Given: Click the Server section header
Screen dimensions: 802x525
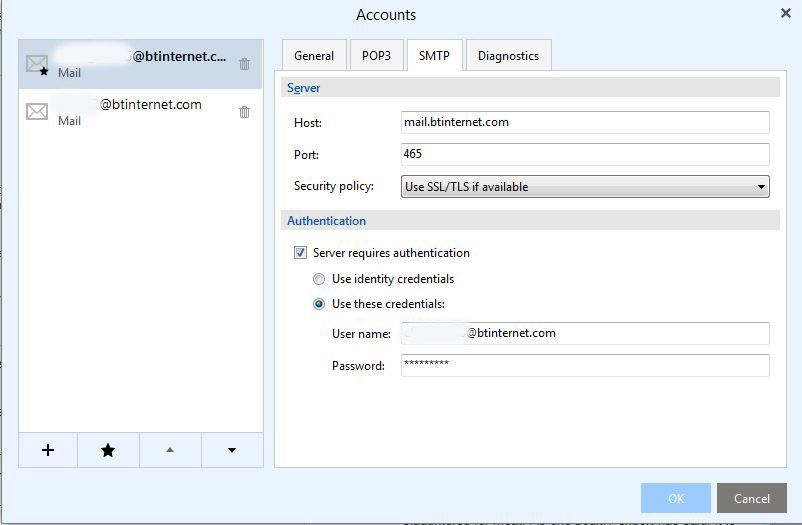Looking at the screenshot, I should [530, 88].
